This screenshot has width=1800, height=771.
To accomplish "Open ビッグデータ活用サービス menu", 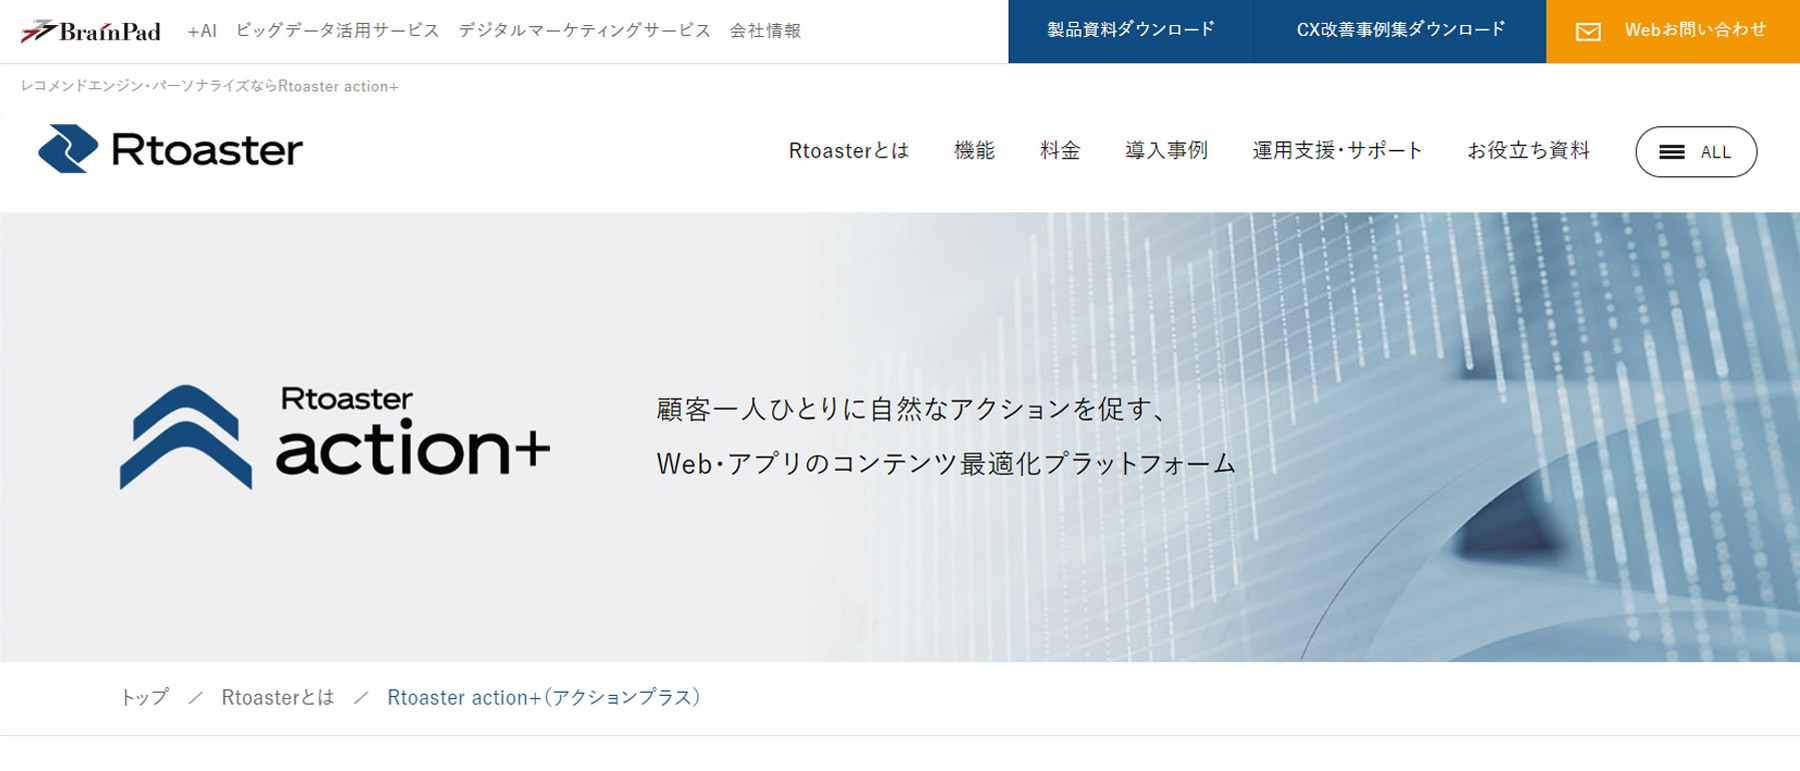I will (338, 31).
